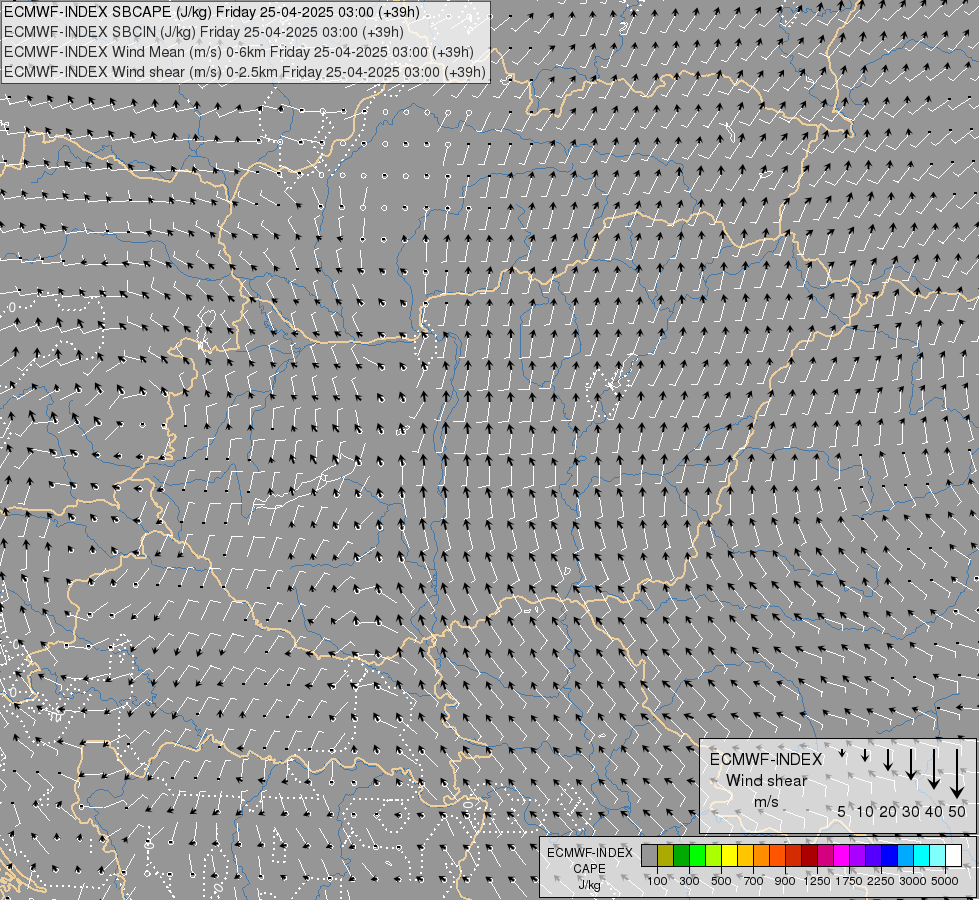Screen dimensions: 979x900
Task: Click the '2250' CAPE scale label
Action: tap(881, 881)
